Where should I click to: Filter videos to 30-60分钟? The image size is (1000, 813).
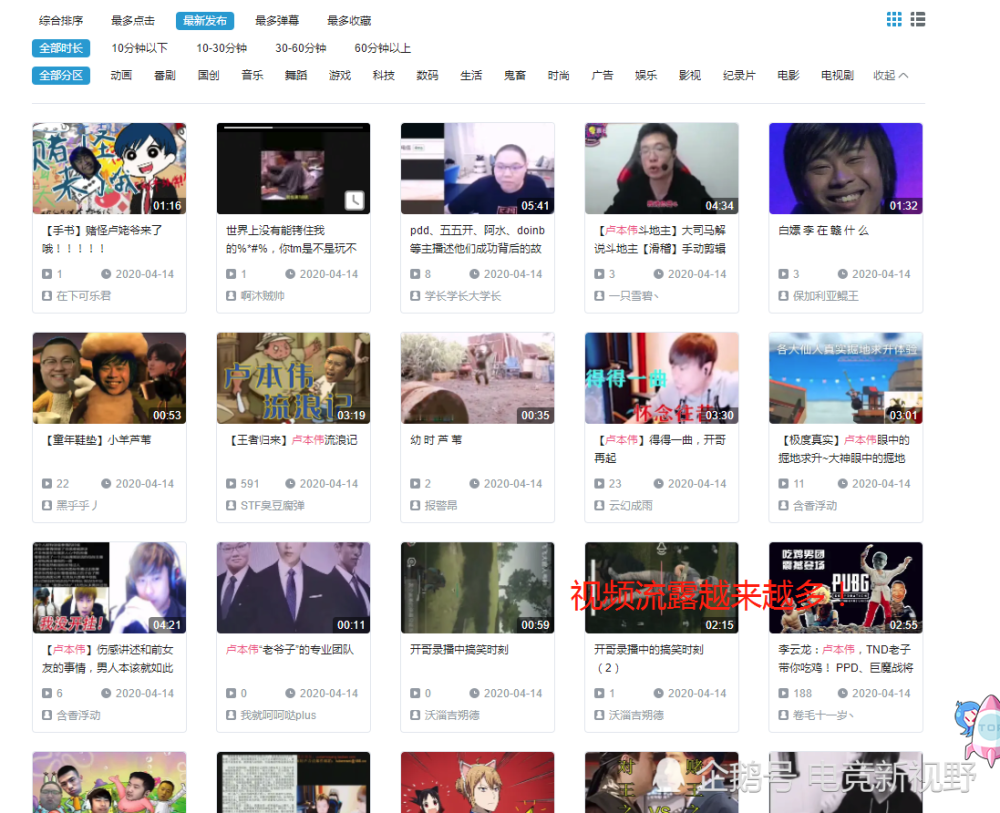point(300,48)
